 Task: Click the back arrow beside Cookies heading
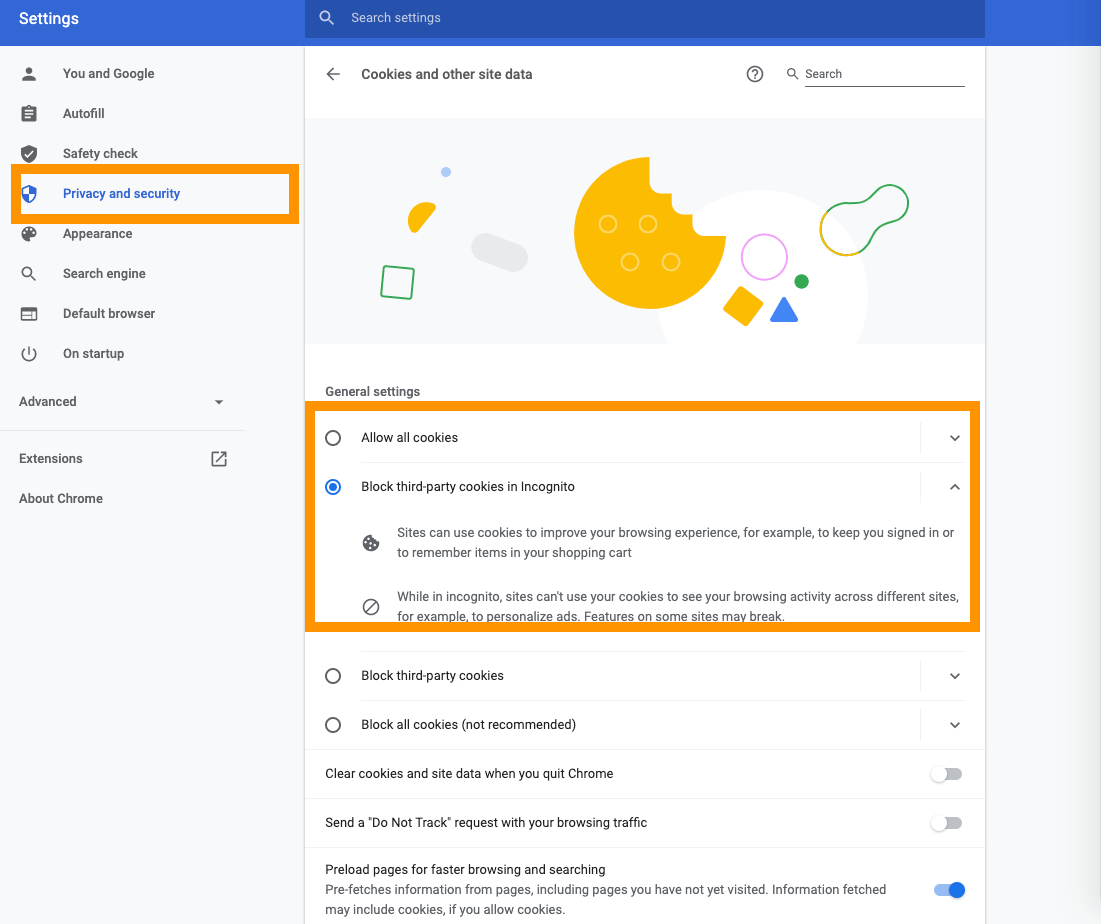pyautogui.click(x=333, y=74)
